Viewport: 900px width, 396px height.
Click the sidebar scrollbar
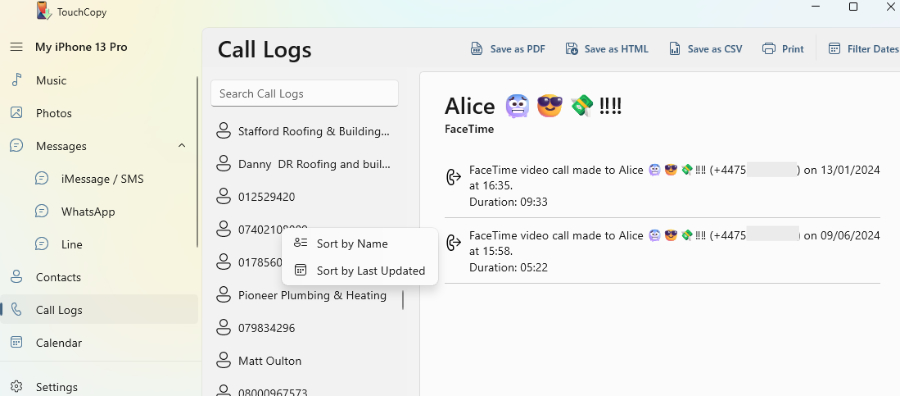197,162
